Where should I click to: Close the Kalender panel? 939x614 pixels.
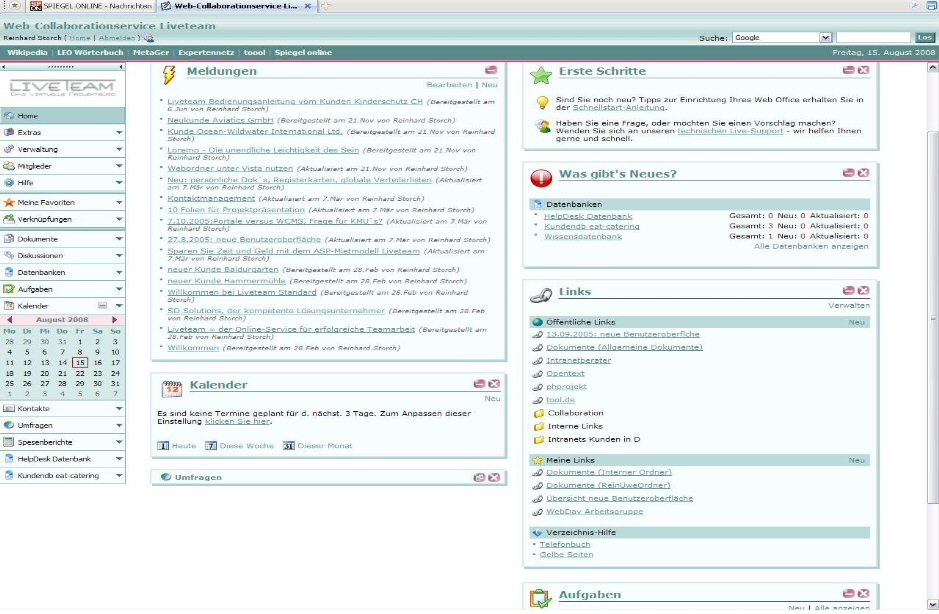point(493,384)
